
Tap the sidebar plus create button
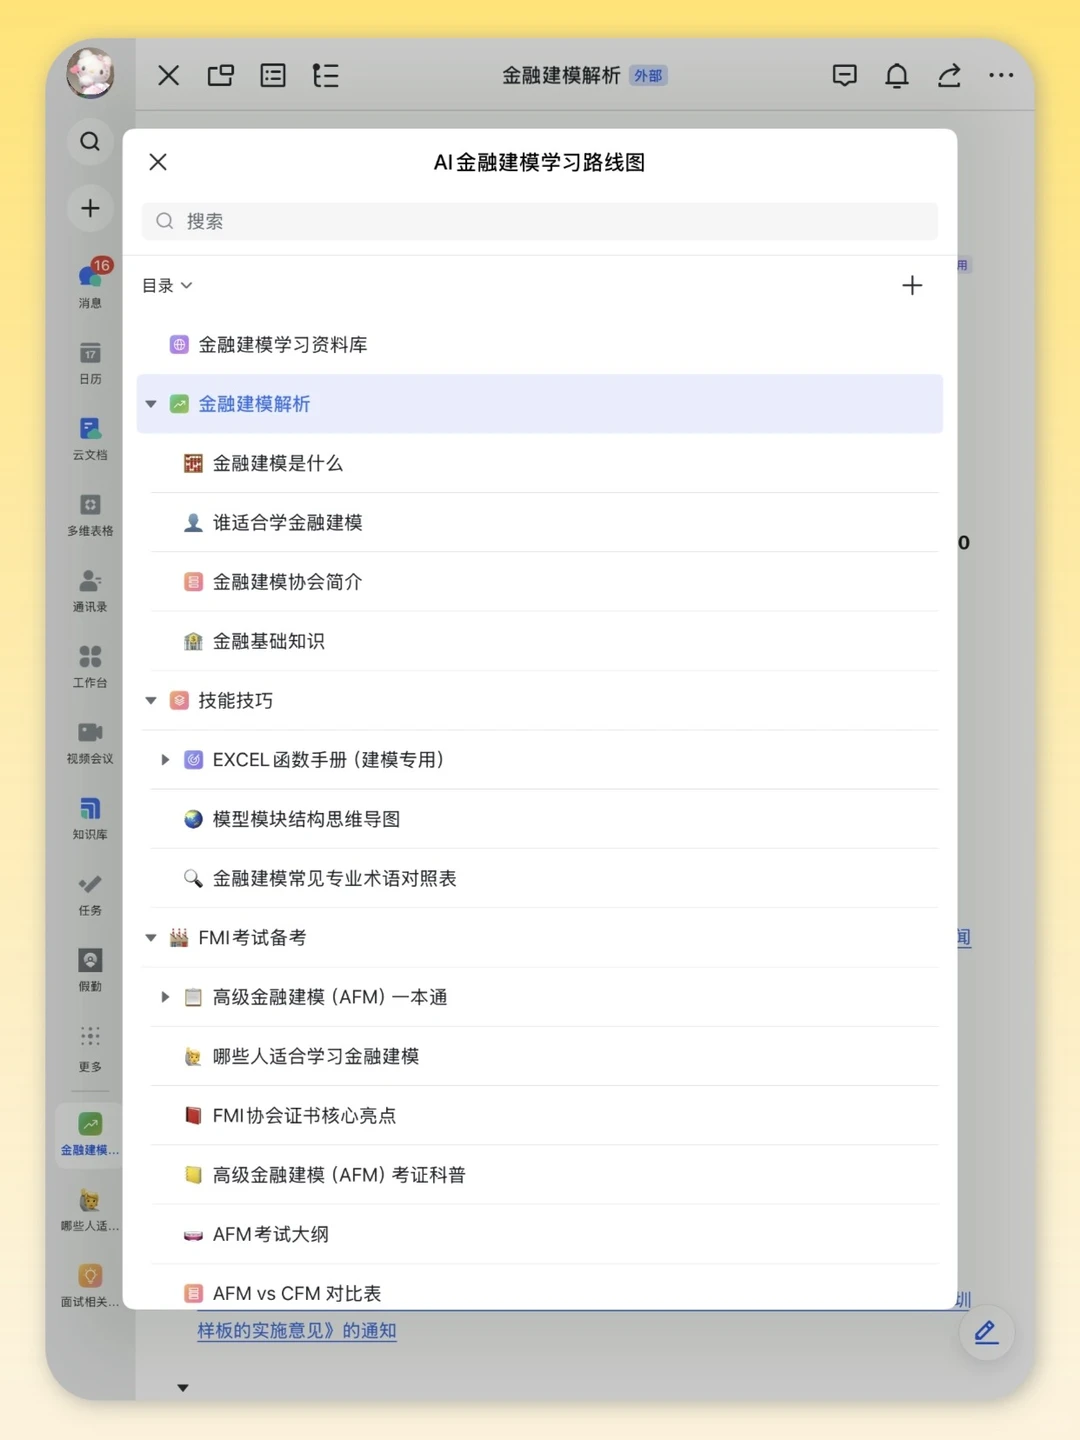pos(90,208)
